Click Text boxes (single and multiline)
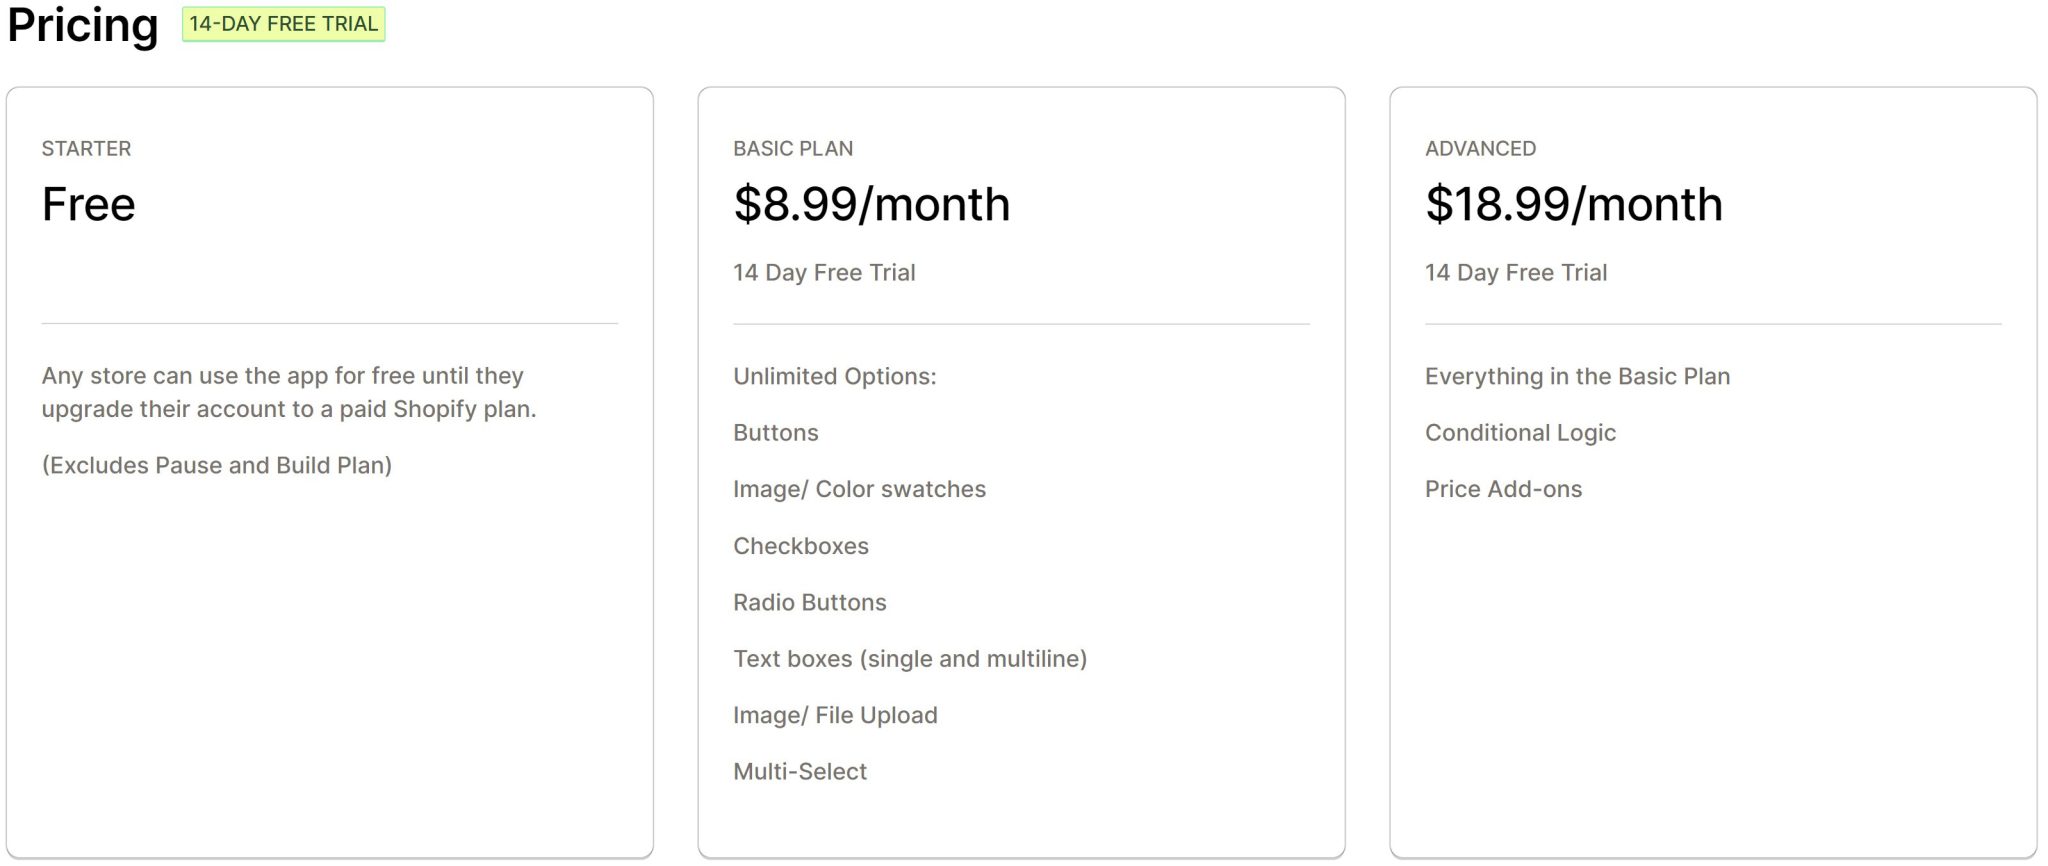Image resolution: width=2048 pixels, height=866 pixels. [x=910, y=658]
